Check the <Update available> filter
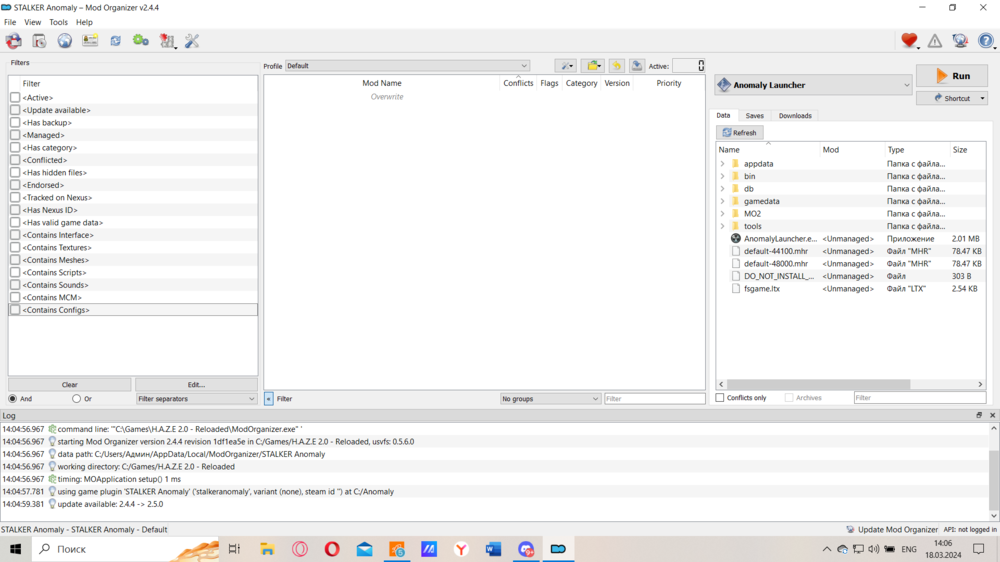The width and height of the screenshot is (1000, 562). tap(15, 110)
